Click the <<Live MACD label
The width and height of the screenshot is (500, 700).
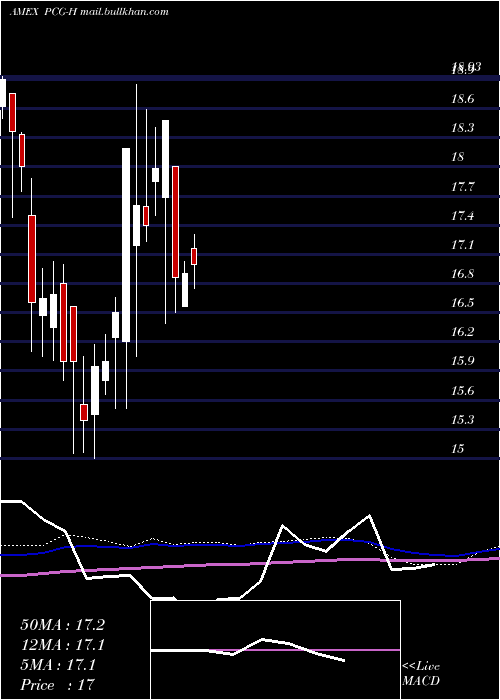[x=421, y=674]
